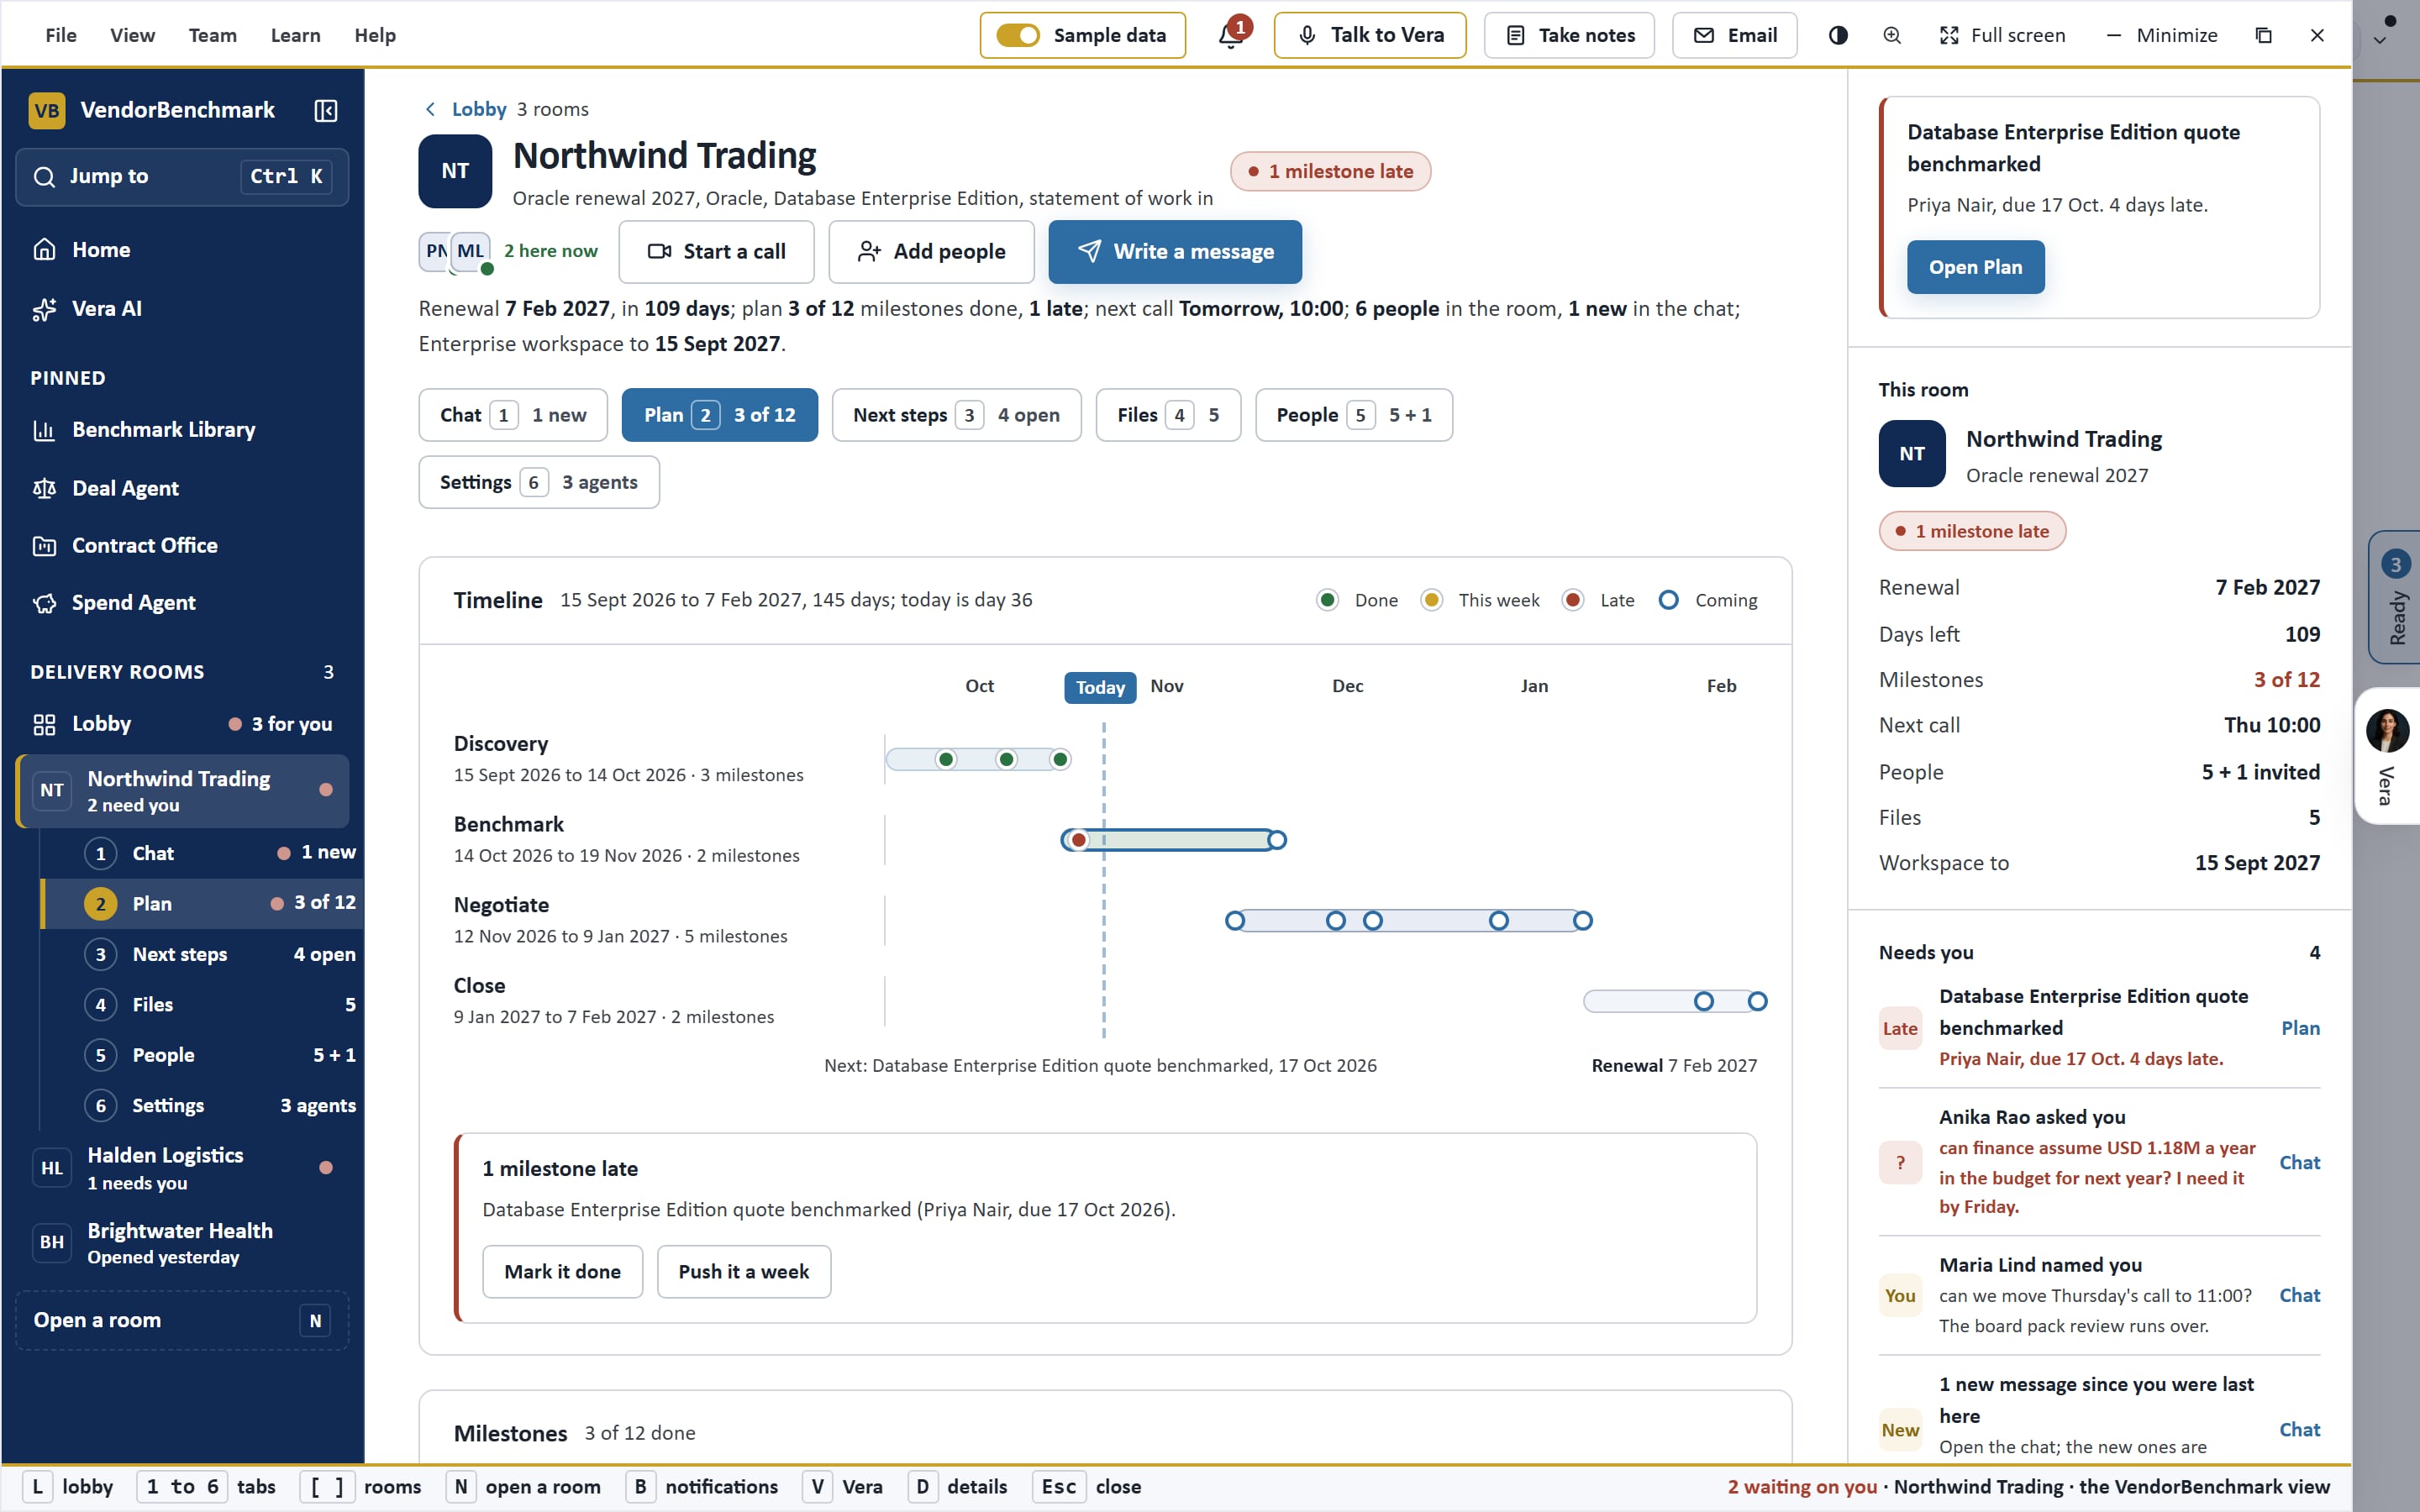
Task: Open Chat link for Anika Rao's question
Action: 2299,1162
